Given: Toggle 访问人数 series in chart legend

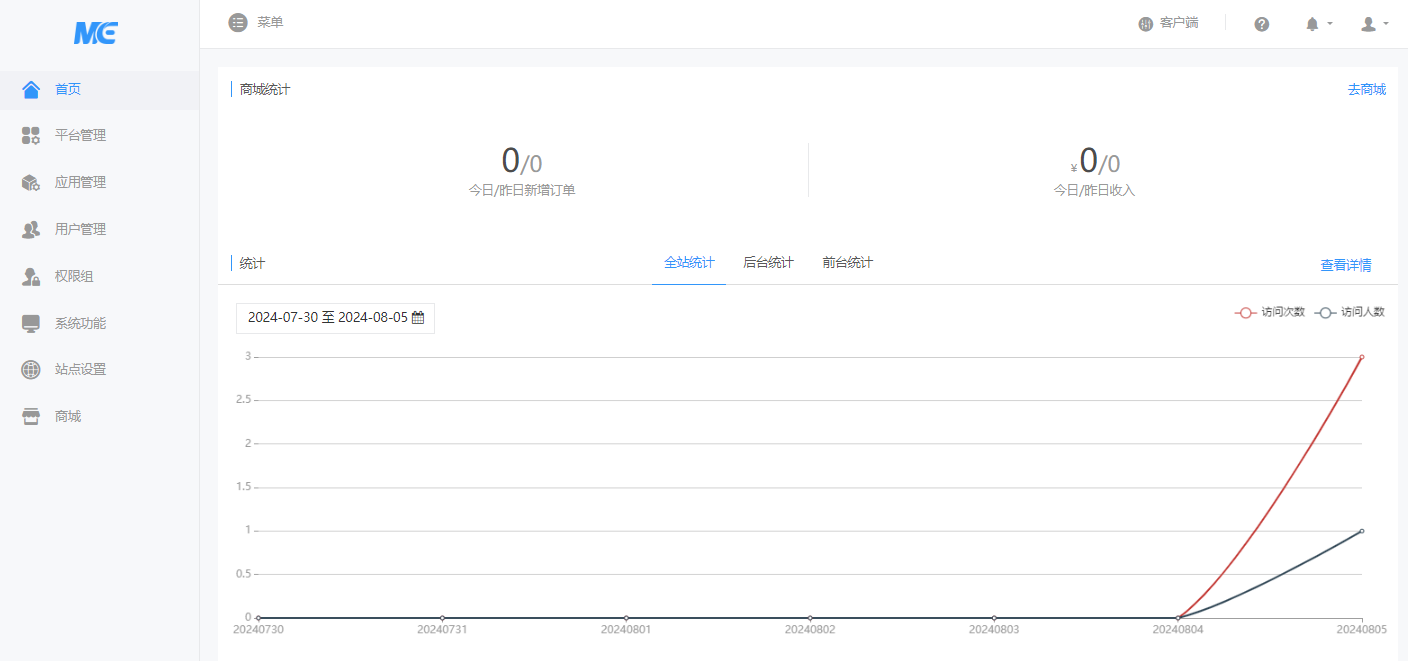Looking at the screenshot, I should [x=1349, y=312].
